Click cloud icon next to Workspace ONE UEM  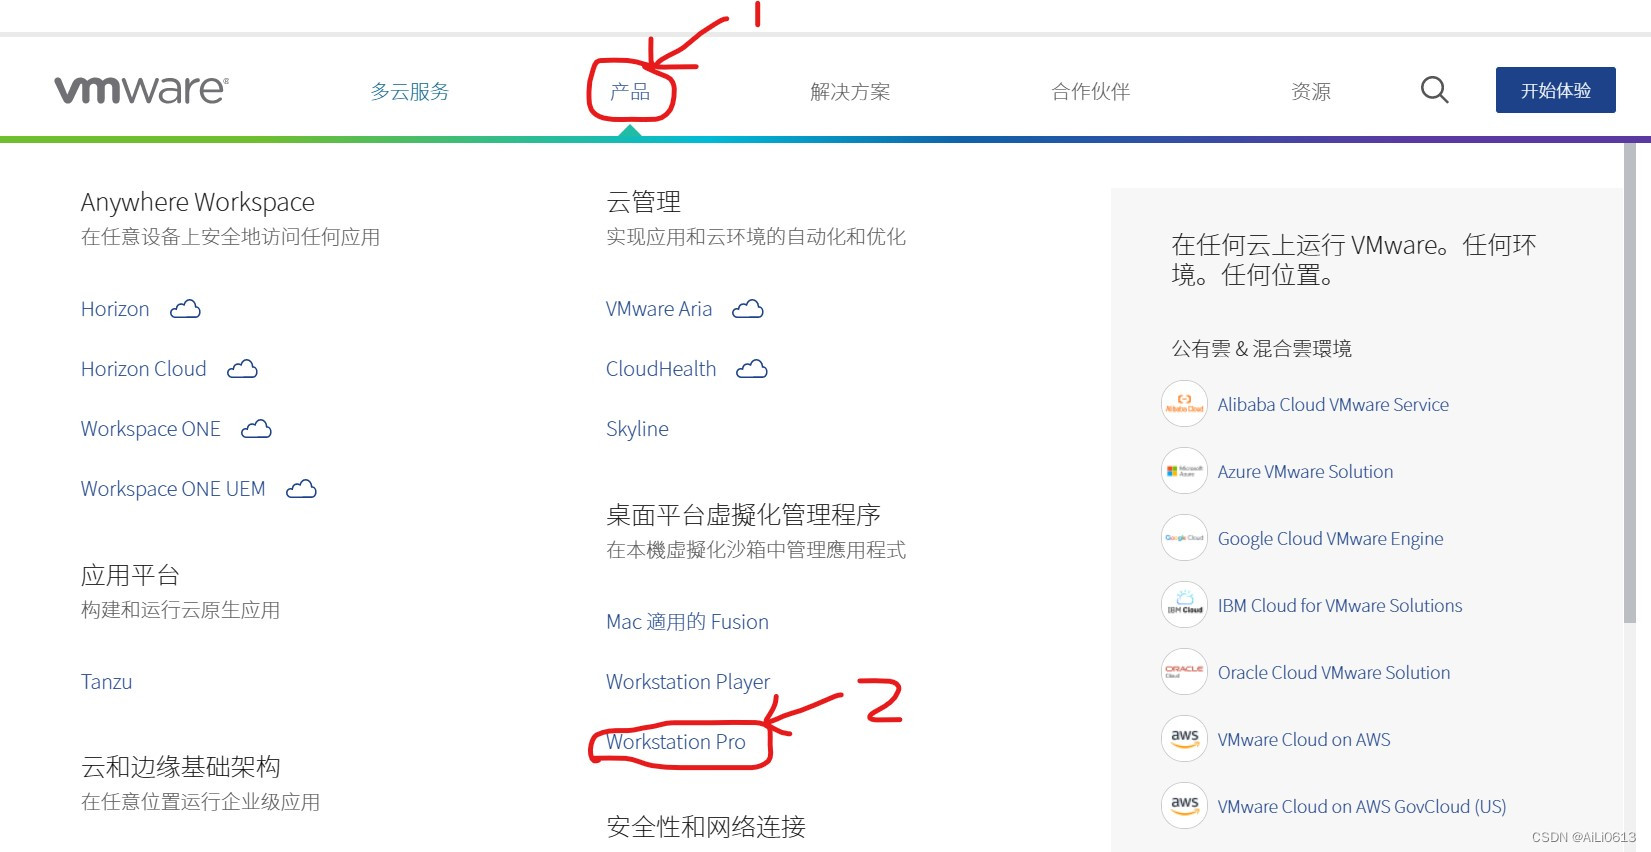[301, 489]
